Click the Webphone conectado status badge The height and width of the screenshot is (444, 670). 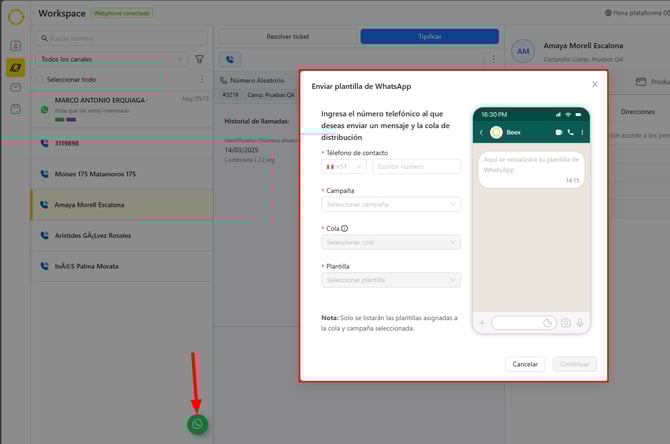click(122, 13)
